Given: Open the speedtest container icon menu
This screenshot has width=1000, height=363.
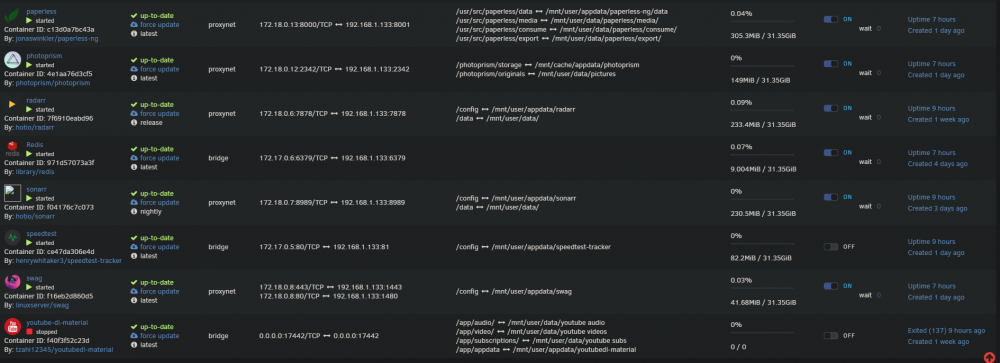Looking at the screenshot, I should tap(13, 238).
